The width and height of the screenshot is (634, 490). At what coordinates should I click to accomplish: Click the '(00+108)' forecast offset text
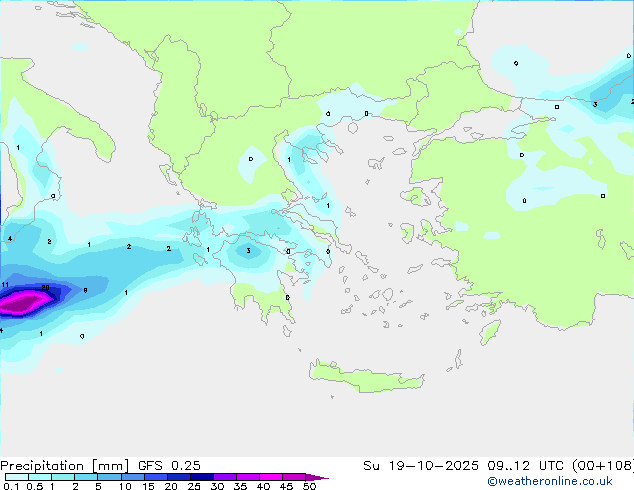(x=603, y=465)
